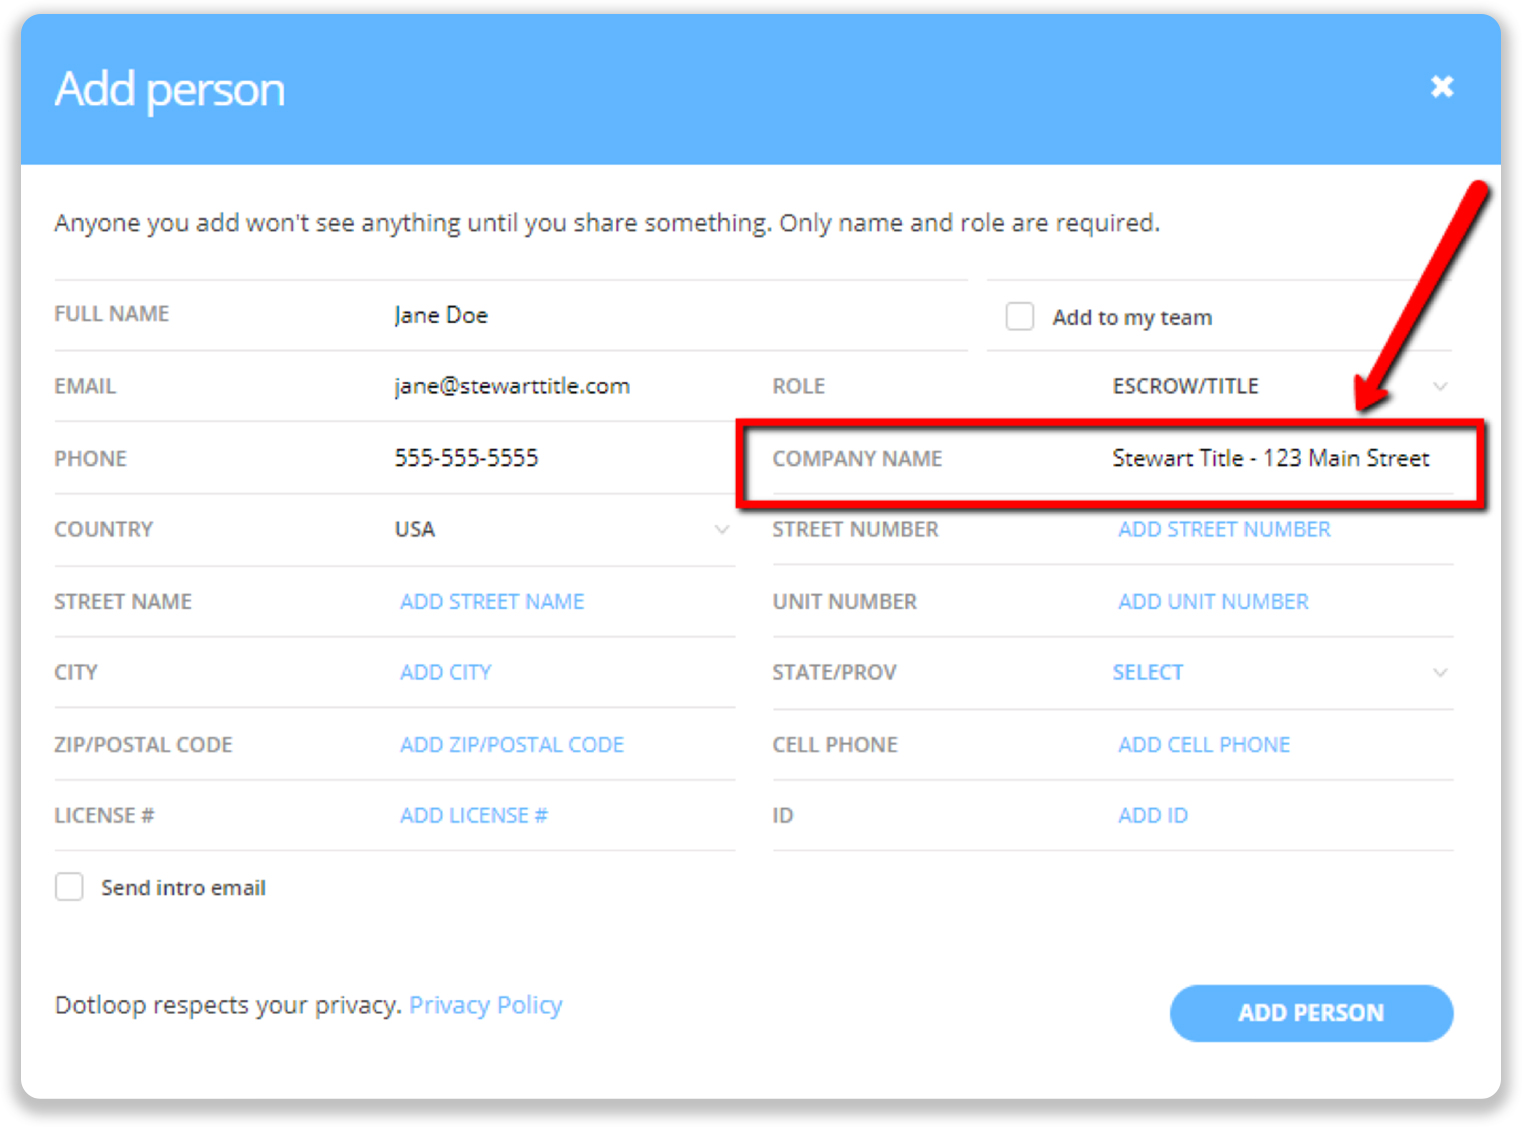Check the Send intro email option

[x=69, y=886]
